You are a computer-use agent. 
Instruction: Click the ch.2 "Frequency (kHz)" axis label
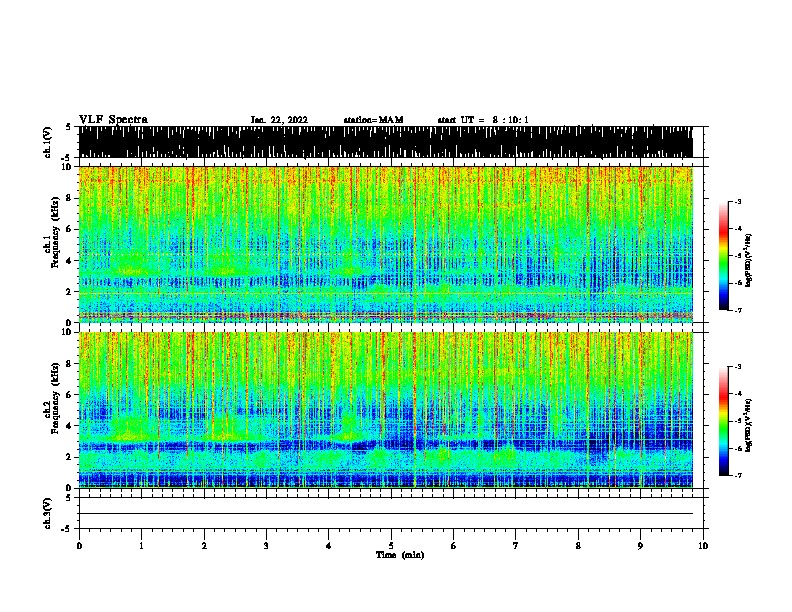point(56,398)
